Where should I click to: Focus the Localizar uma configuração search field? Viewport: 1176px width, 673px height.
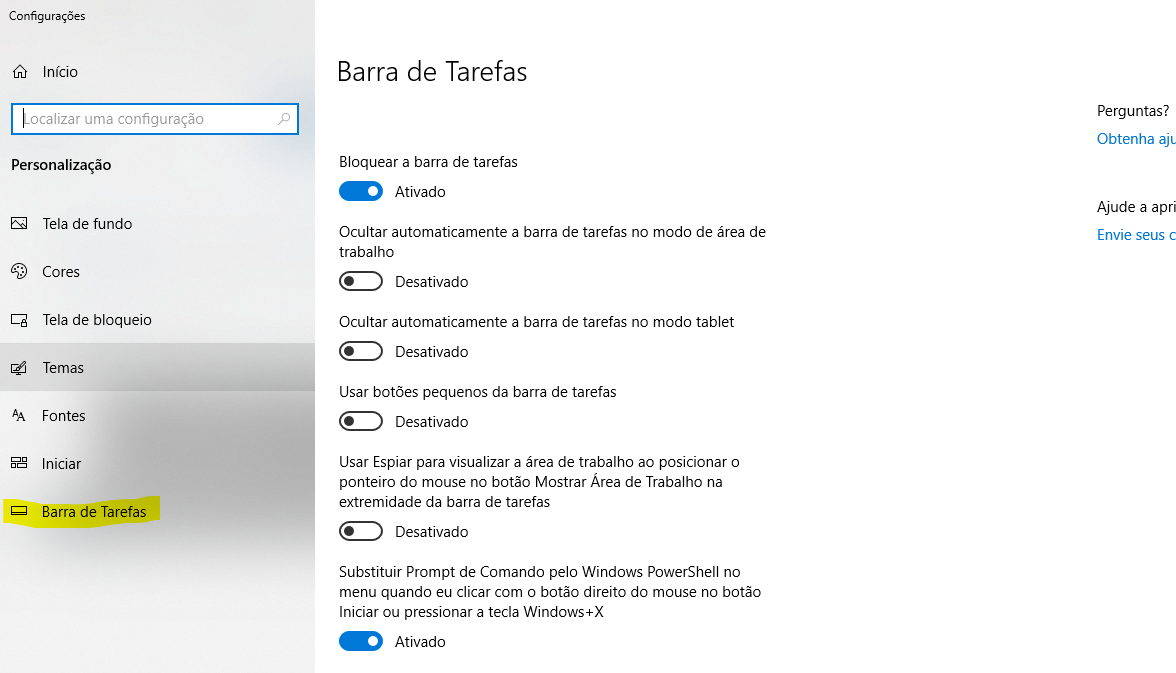tap(154, 119)
